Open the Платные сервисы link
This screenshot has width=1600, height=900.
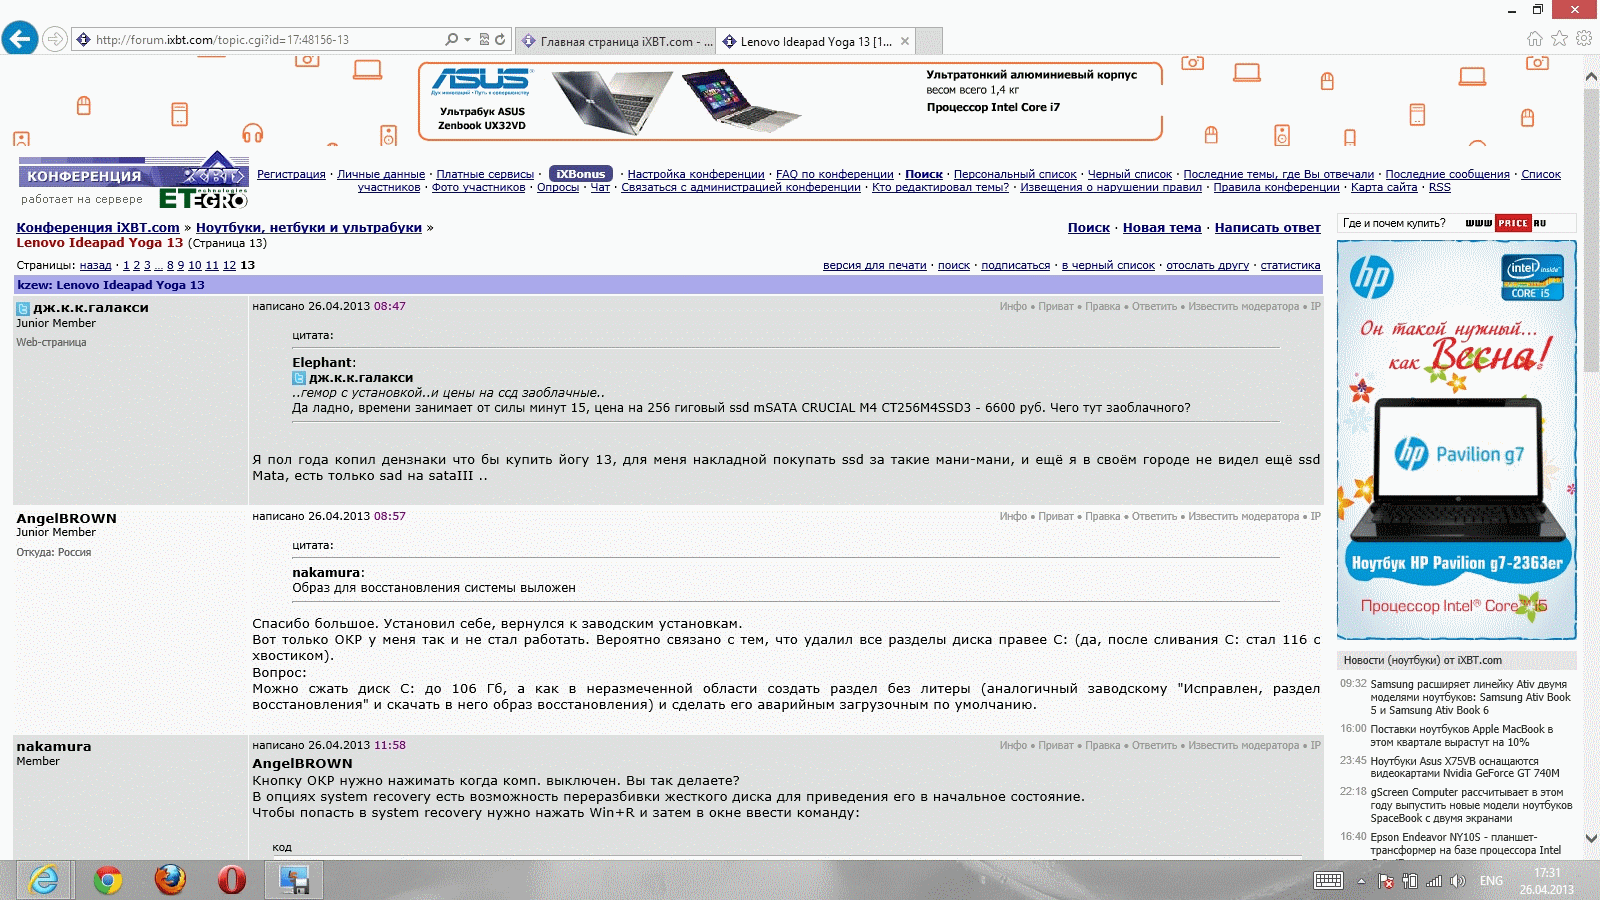(485, 174)
